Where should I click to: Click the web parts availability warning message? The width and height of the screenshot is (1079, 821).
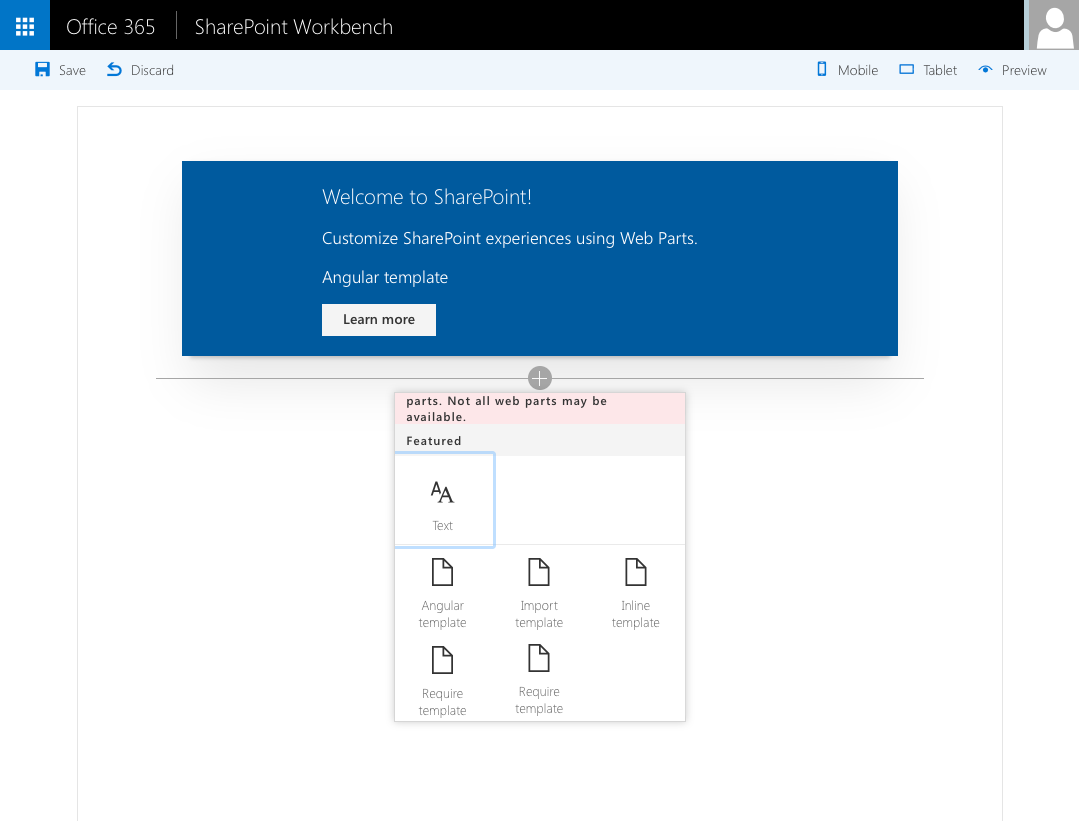tap(540, 409)
